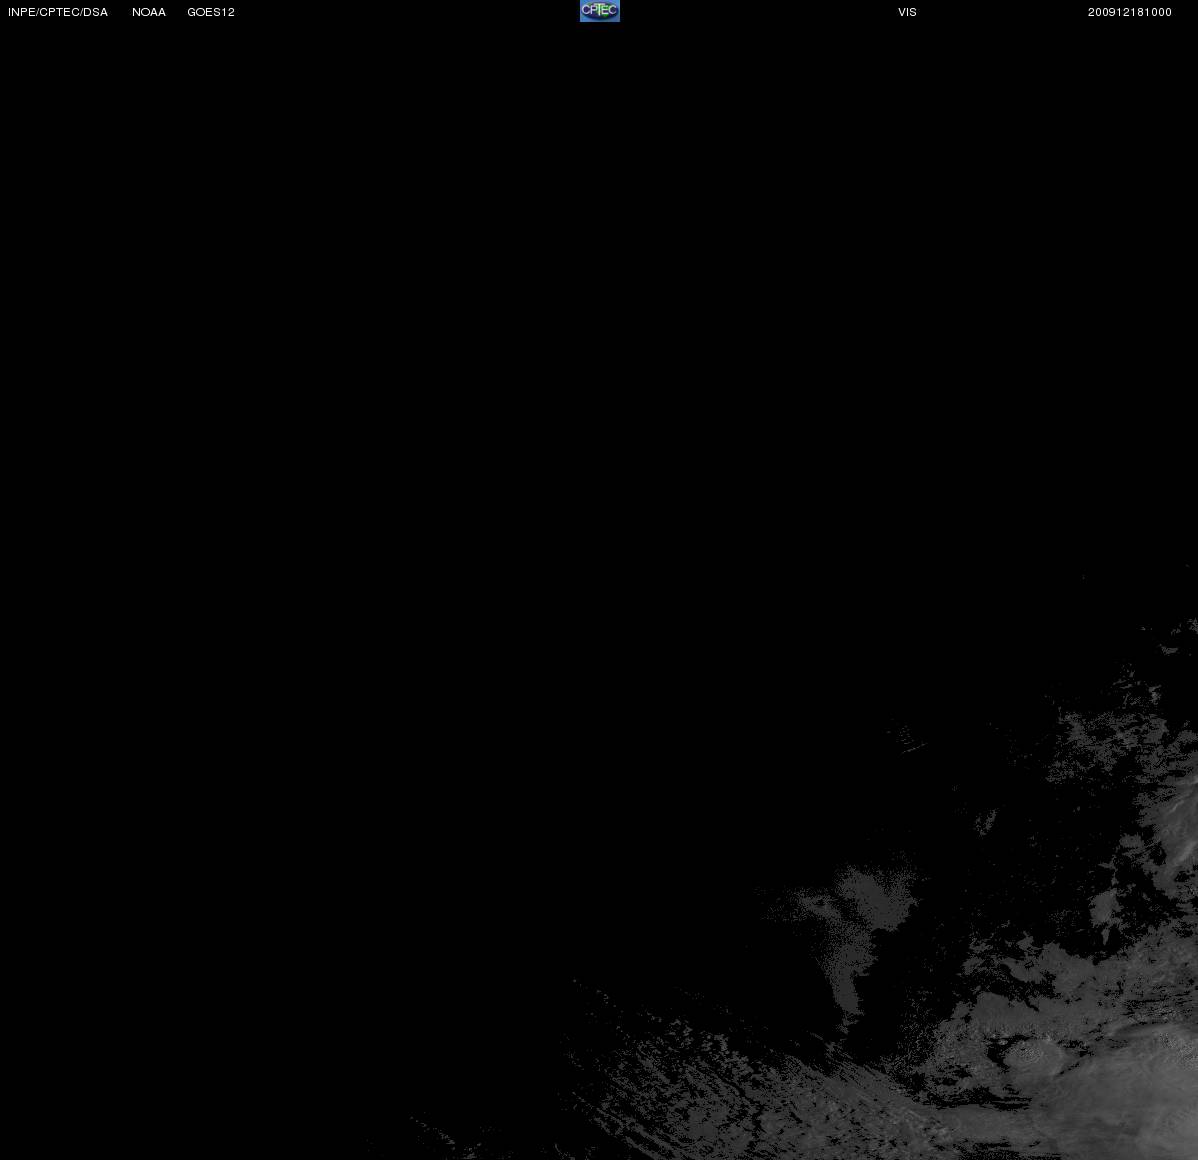
Task: Click the VIS channel label
Action: click(908, 12)
